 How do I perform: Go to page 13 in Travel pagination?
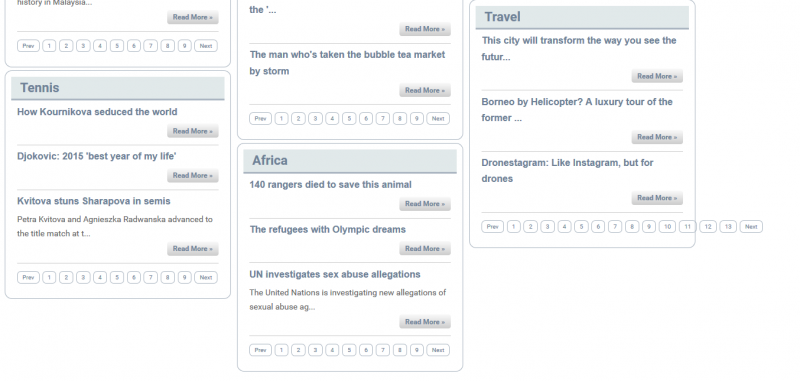[x=728, y=226]
